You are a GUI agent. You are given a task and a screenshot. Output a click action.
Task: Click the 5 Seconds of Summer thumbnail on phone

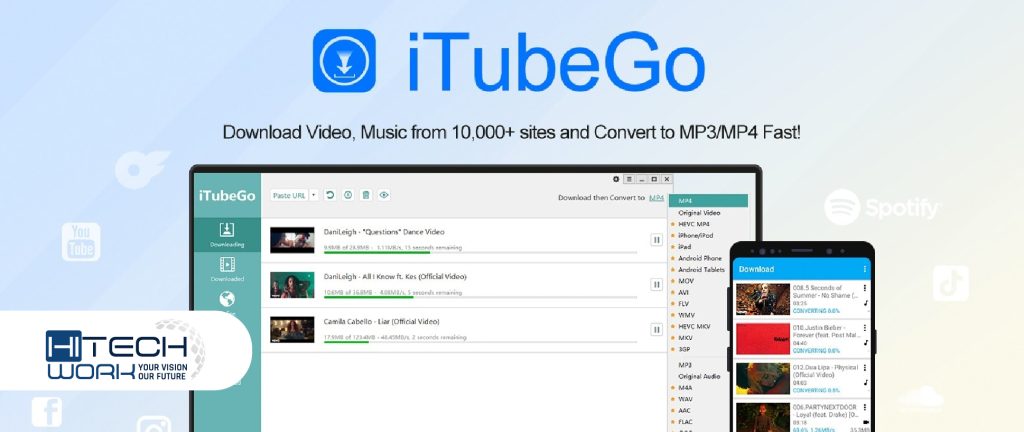click(x=763, y=299)
